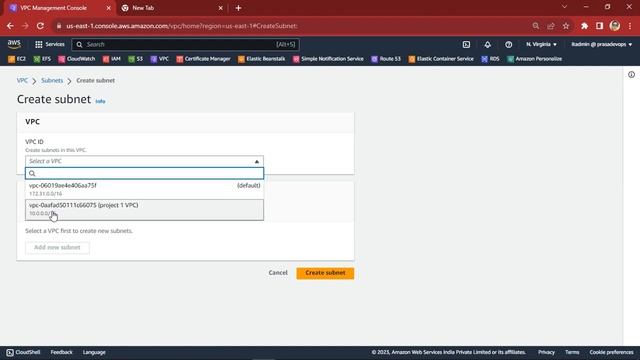Switch to the VPC Management Console tab
Screen dimensions: 640x360
60,8
